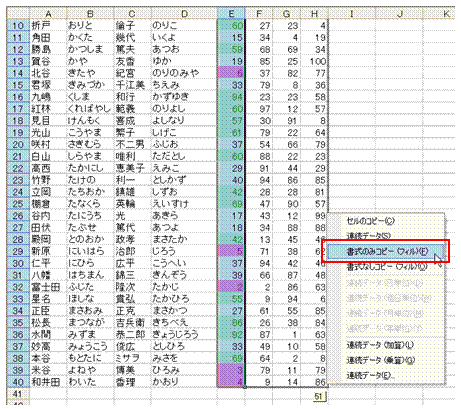Select column H header
This screenshot has height=409, width=461.
click(x=314, y=14)
